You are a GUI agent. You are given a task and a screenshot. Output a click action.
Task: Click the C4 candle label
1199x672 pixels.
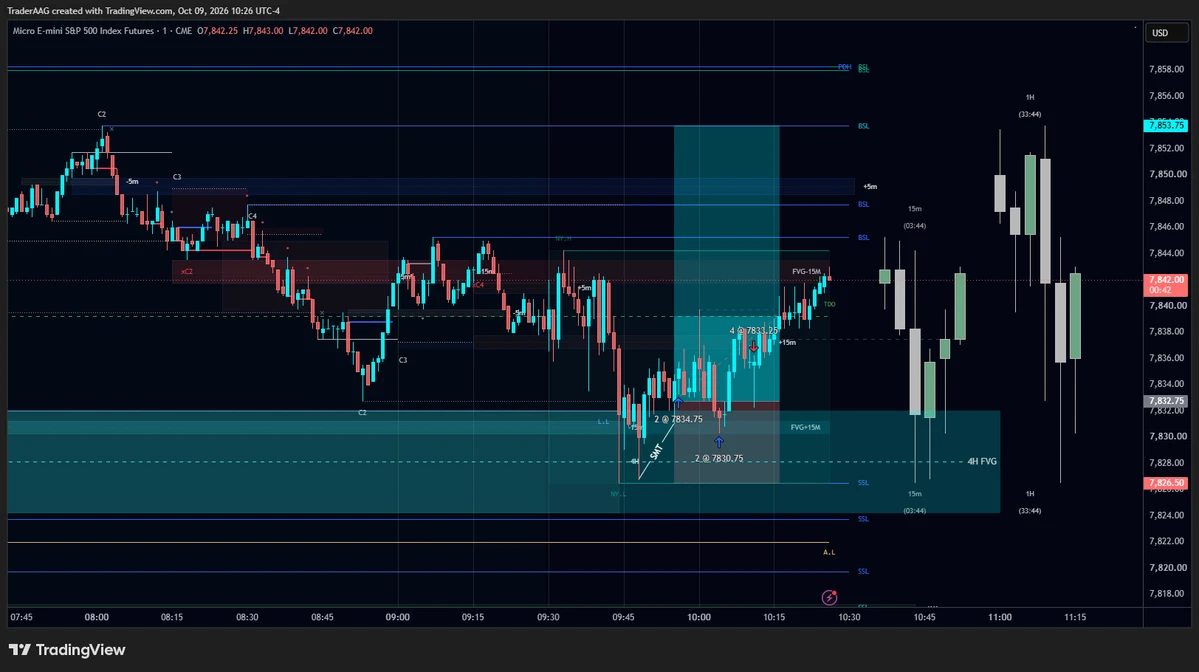252,216
